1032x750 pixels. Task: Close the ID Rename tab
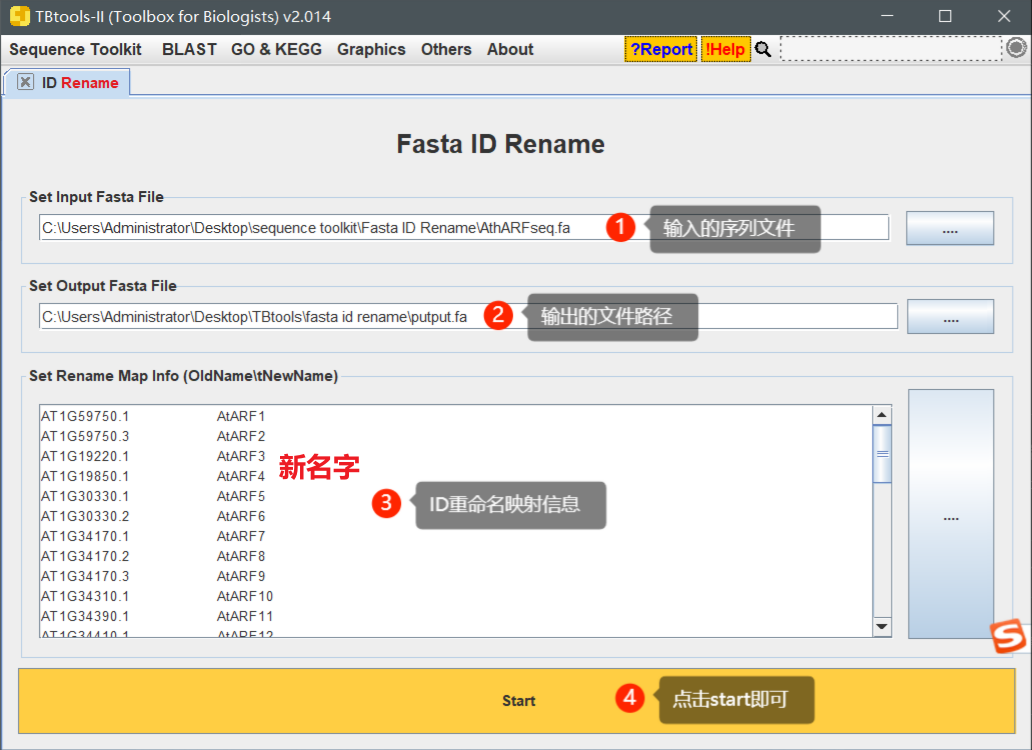[x=25, y=82]
